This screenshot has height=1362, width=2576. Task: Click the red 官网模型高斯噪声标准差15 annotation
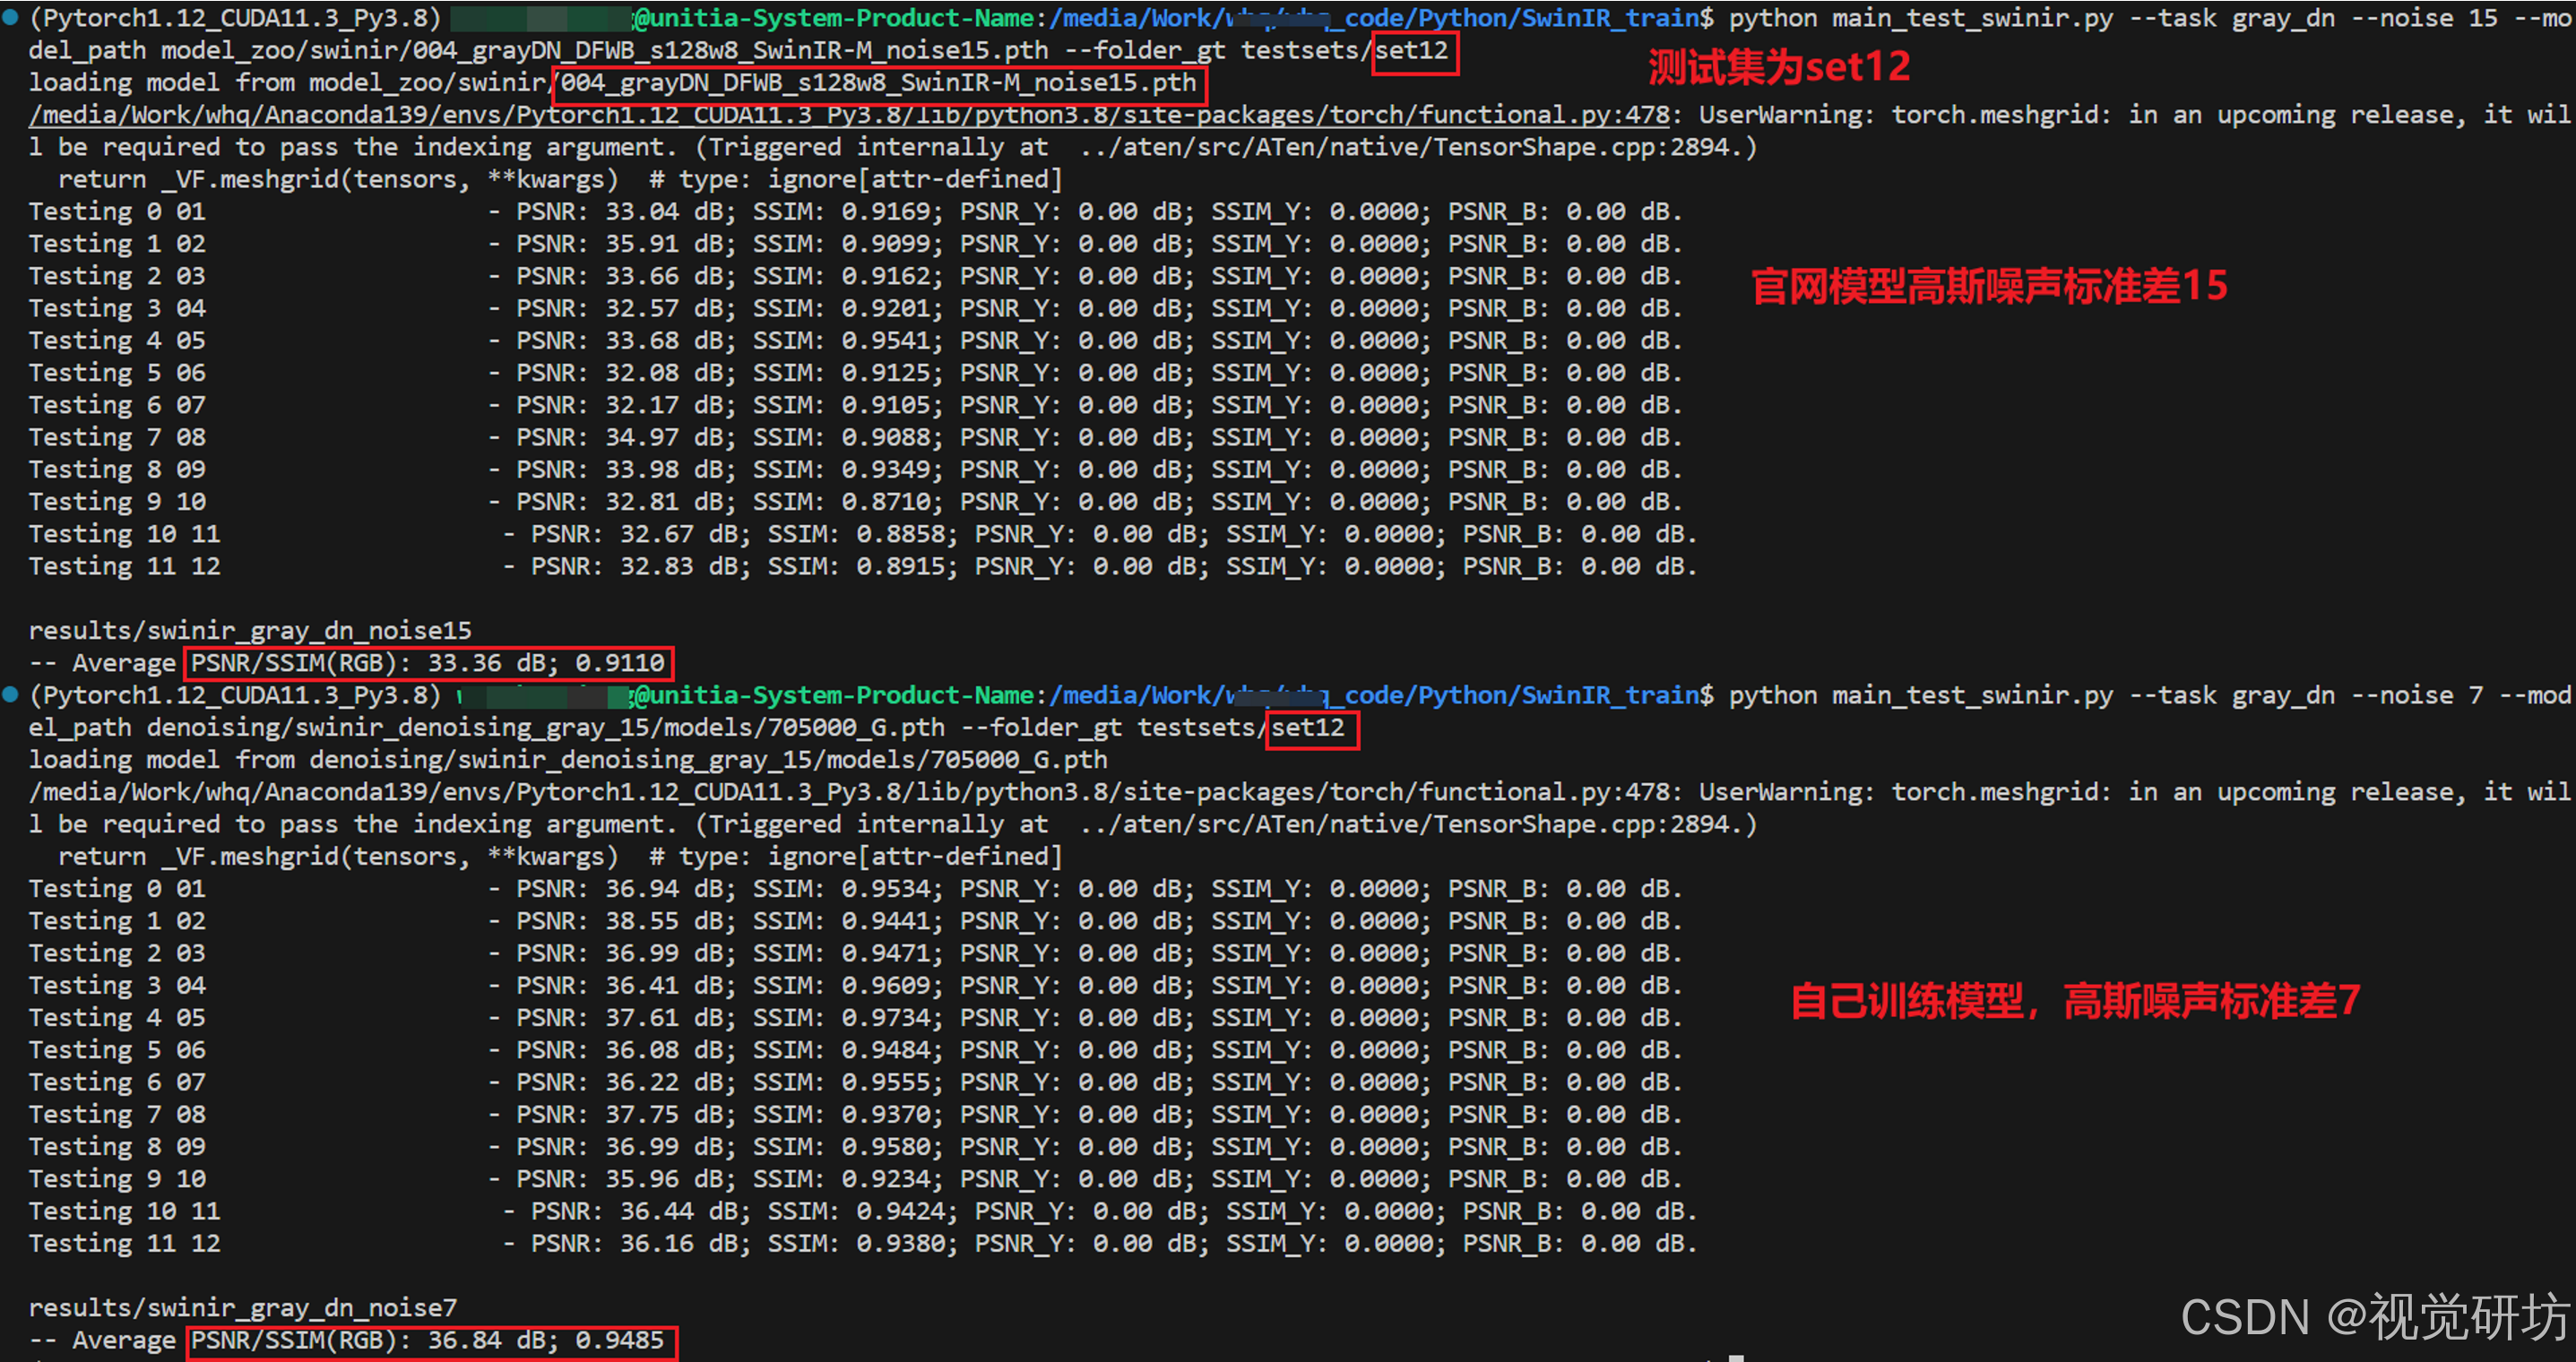coord(1989,287)
